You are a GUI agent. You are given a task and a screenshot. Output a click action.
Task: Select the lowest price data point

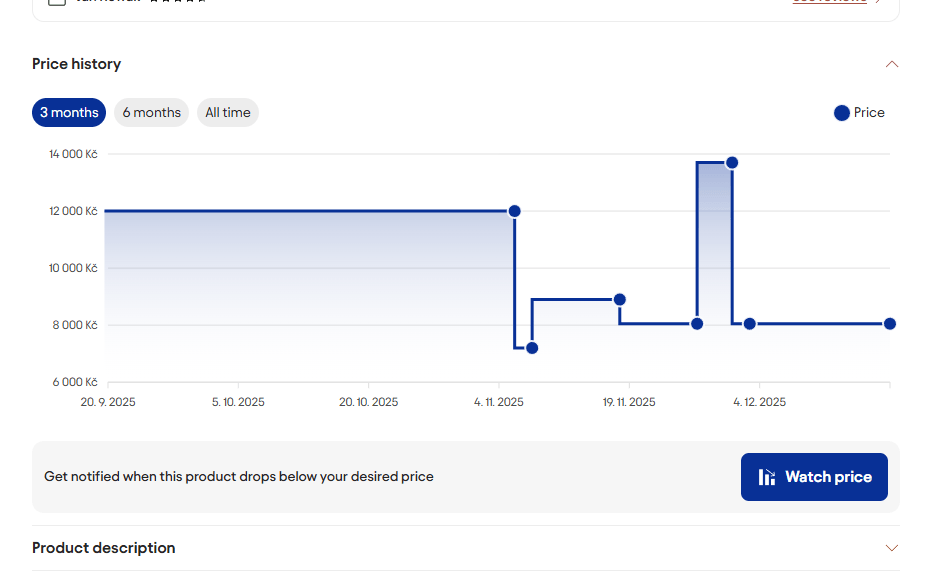point(532,348)
